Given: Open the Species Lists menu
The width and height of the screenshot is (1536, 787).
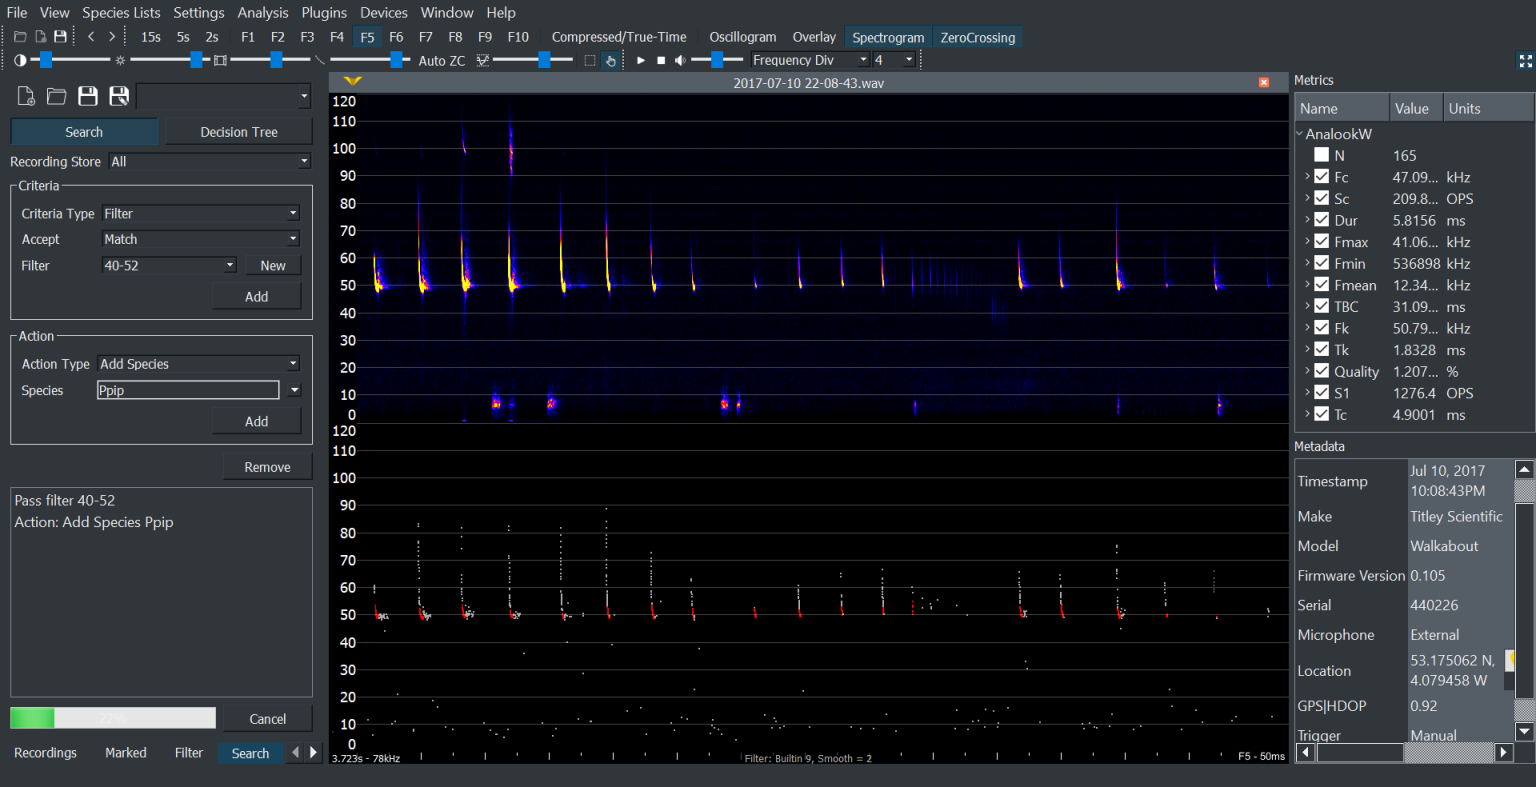Looking at the screenshot, I should pos(121,12).
